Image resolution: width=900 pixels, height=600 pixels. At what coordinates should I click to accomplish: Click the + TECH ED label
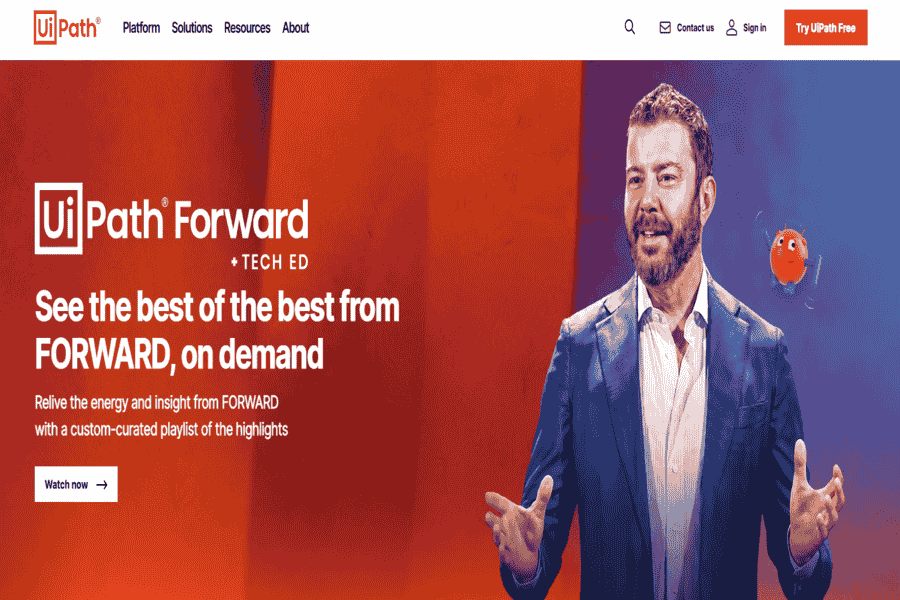pos(269,262)
